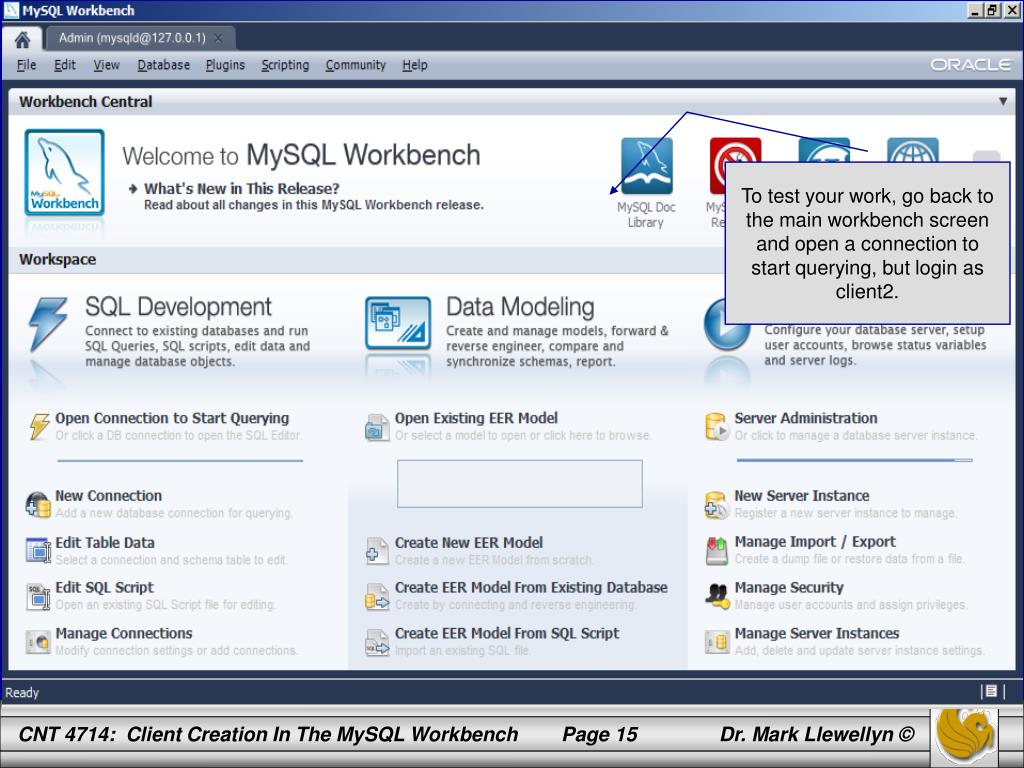The width and height of the screenshot is (1024, 768).
Task: Open Manage Connections link
Action: 123,633
